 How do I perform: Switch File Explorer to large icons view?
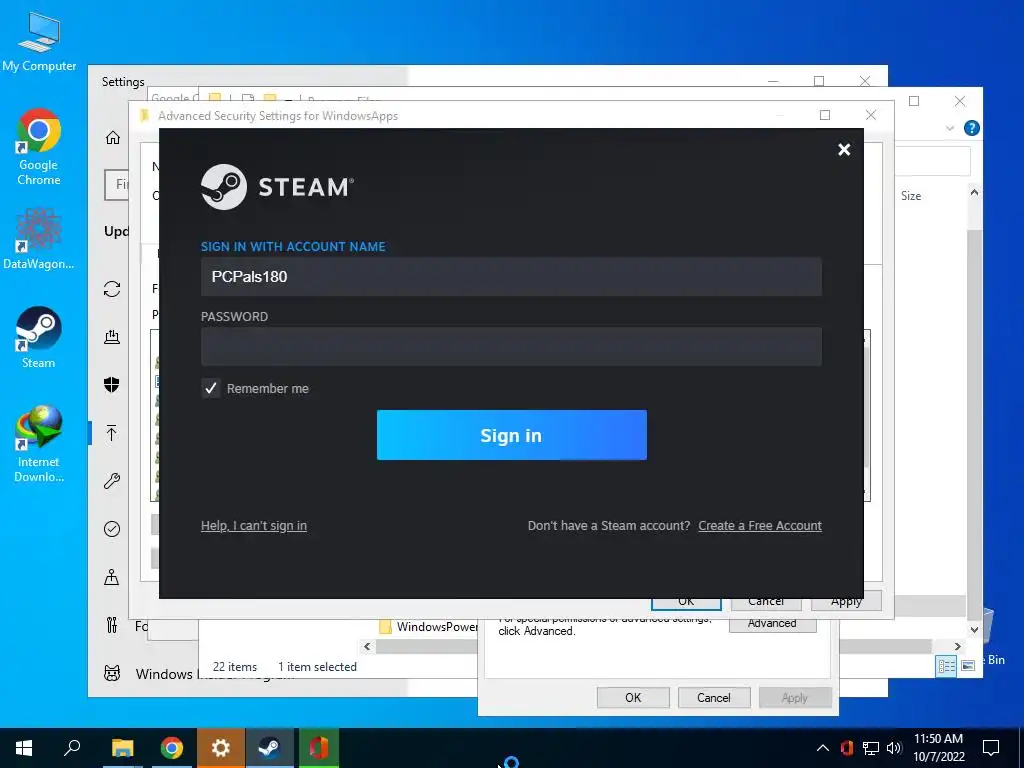coord(968,665)
